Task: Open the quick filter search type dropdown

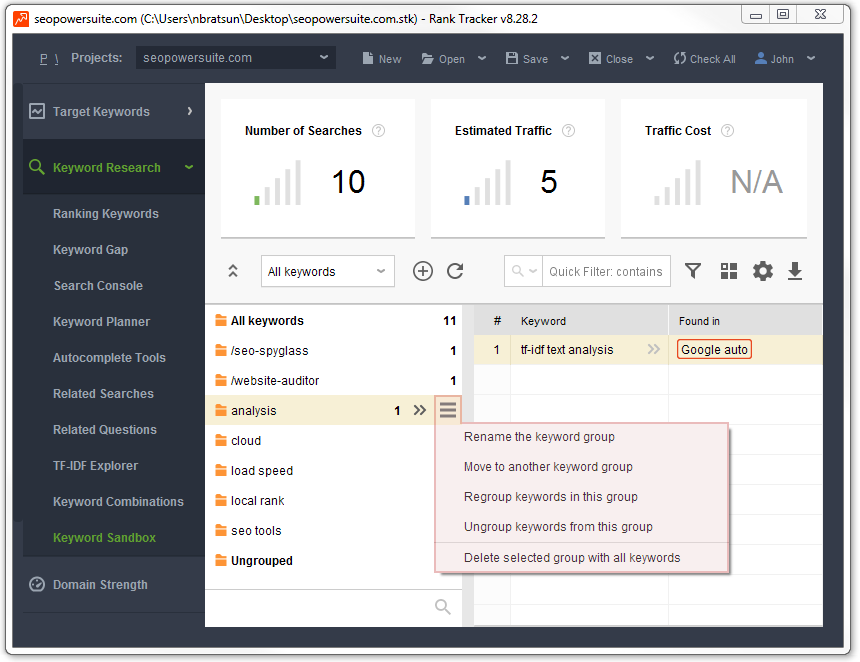Action: pyautogui.click(x=523, y=271)
